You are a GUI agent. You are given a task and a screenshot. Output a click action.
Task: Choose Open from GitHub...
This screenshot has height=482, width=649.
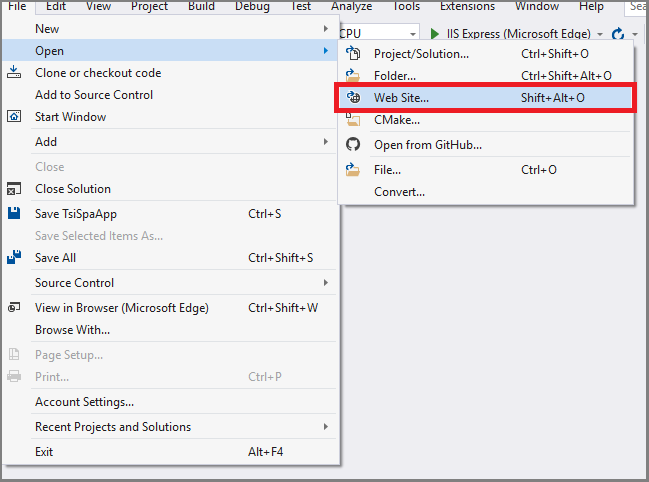click(486, 144)
